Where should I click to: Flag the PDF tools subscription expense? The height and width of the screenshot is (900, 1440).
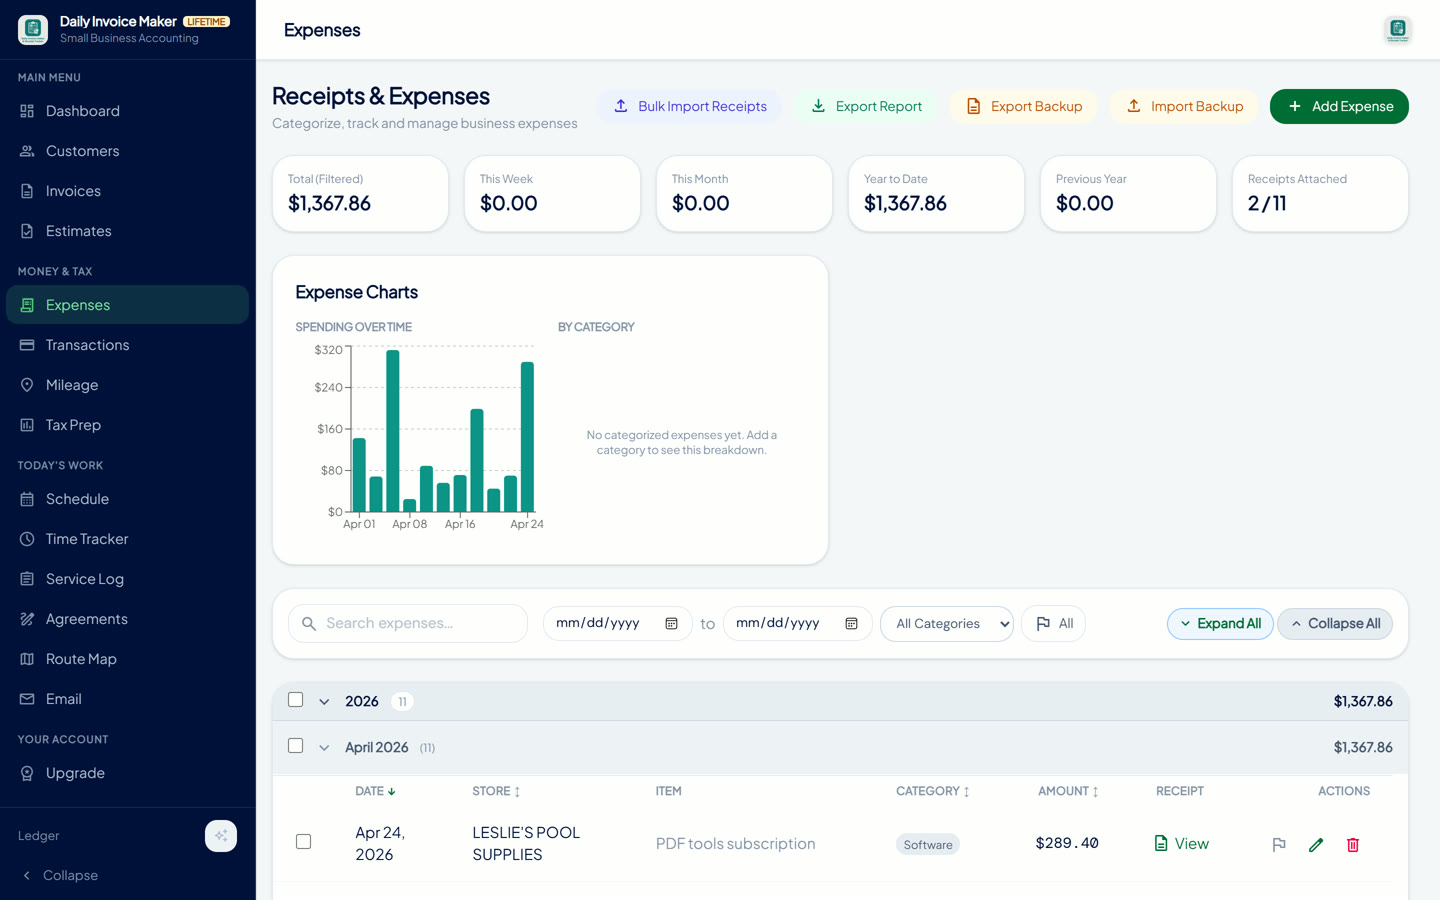(x=1279, y=845)
